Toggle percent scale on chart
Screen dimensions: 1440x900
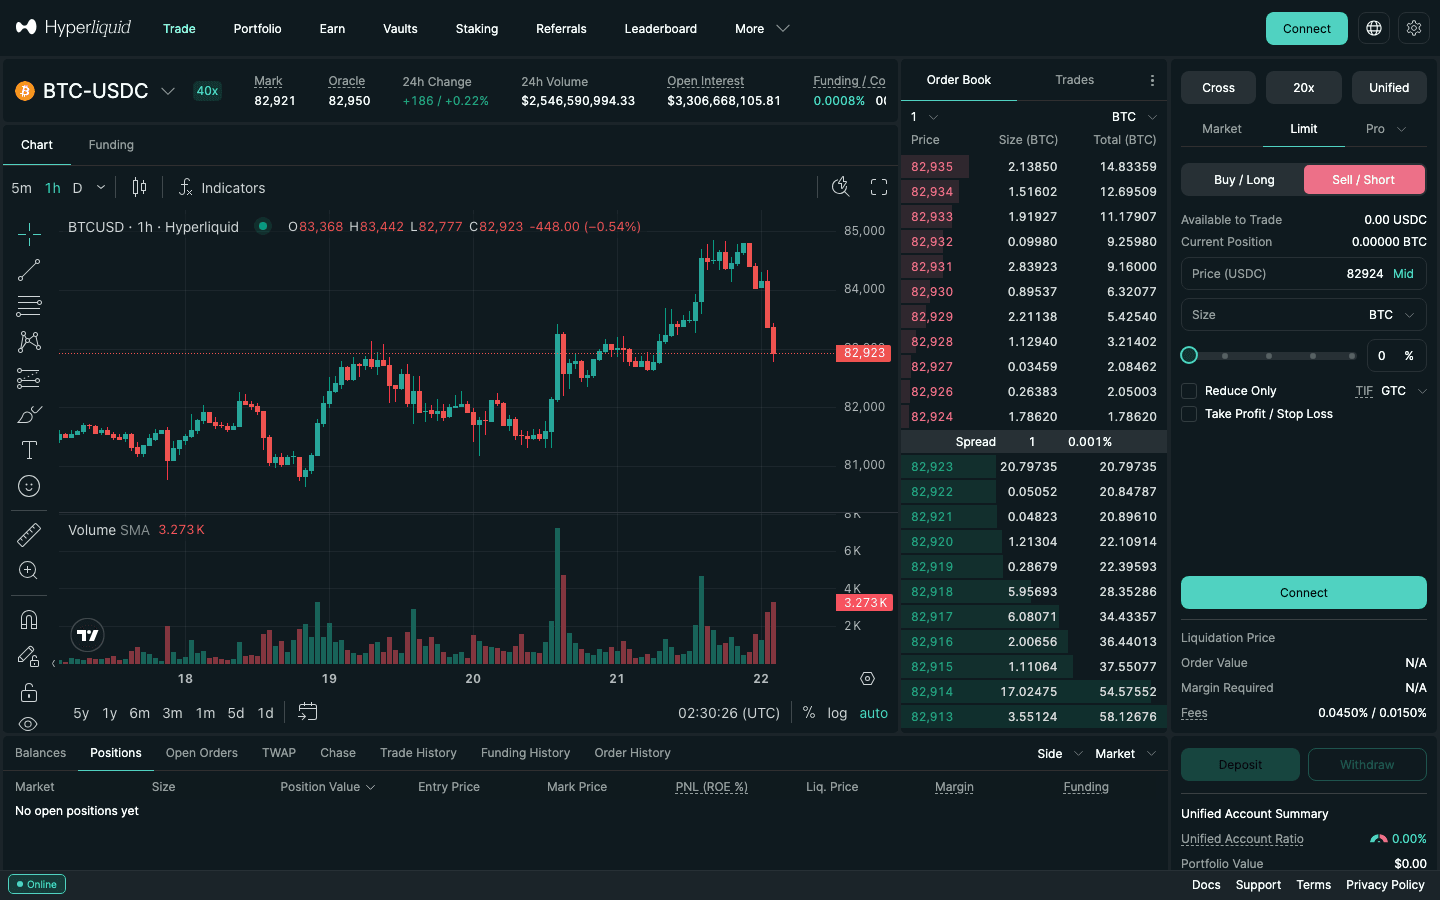tap(809, 713)
